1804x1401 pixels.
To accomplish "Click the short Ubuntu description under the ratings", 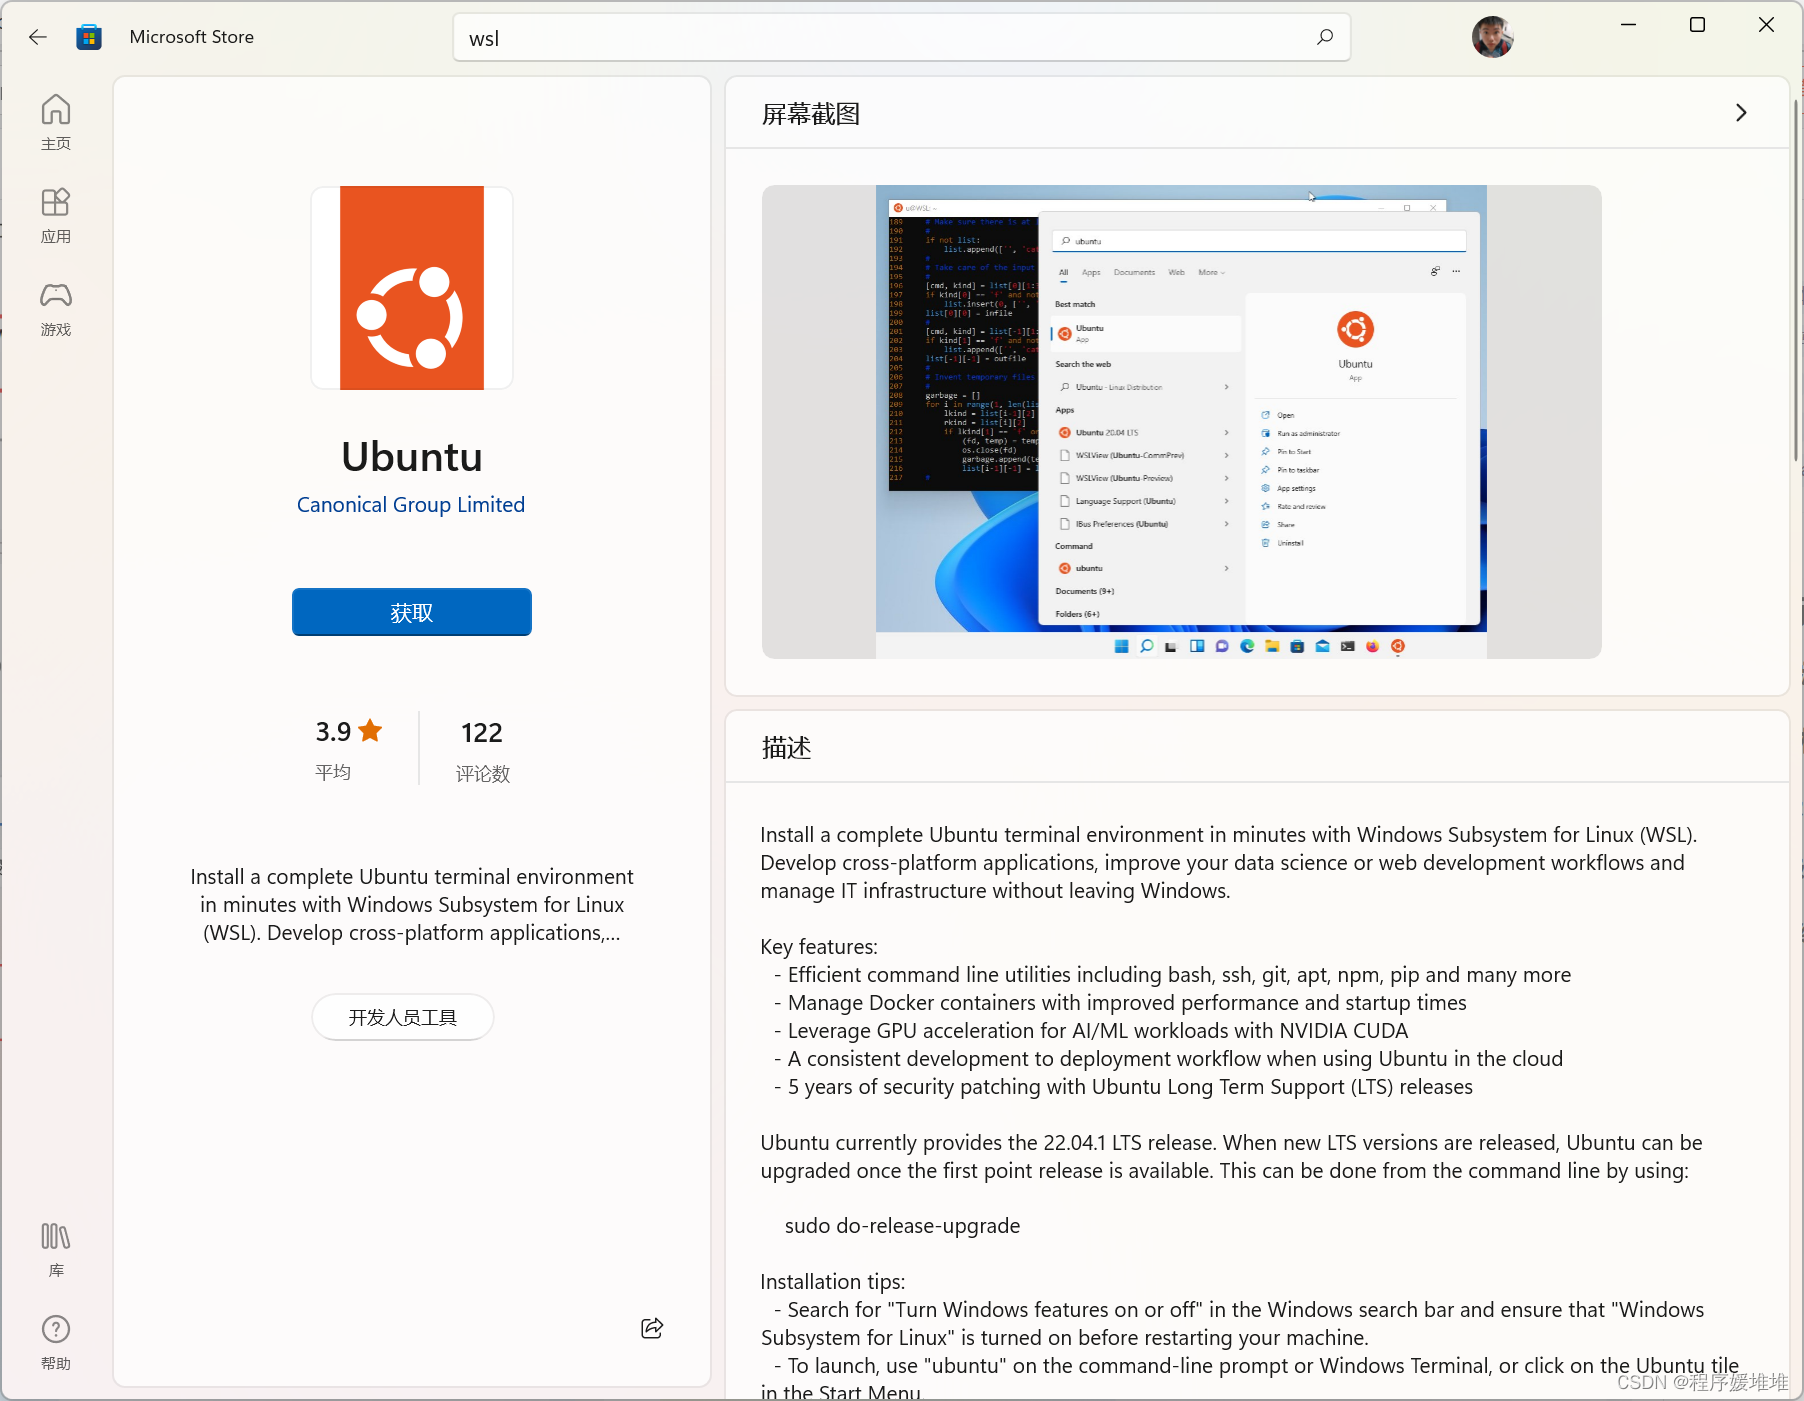I will click(x=412, y=905).
